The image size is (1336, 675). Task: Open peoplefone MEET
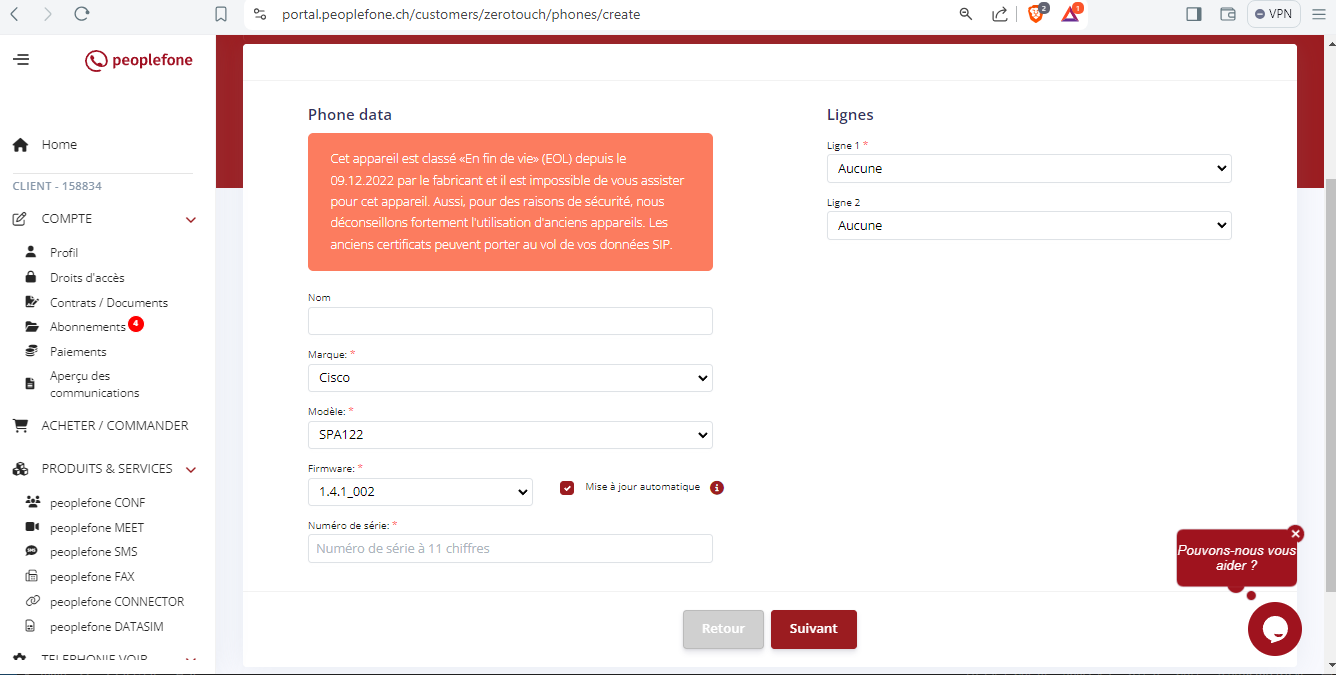(97, 528)
